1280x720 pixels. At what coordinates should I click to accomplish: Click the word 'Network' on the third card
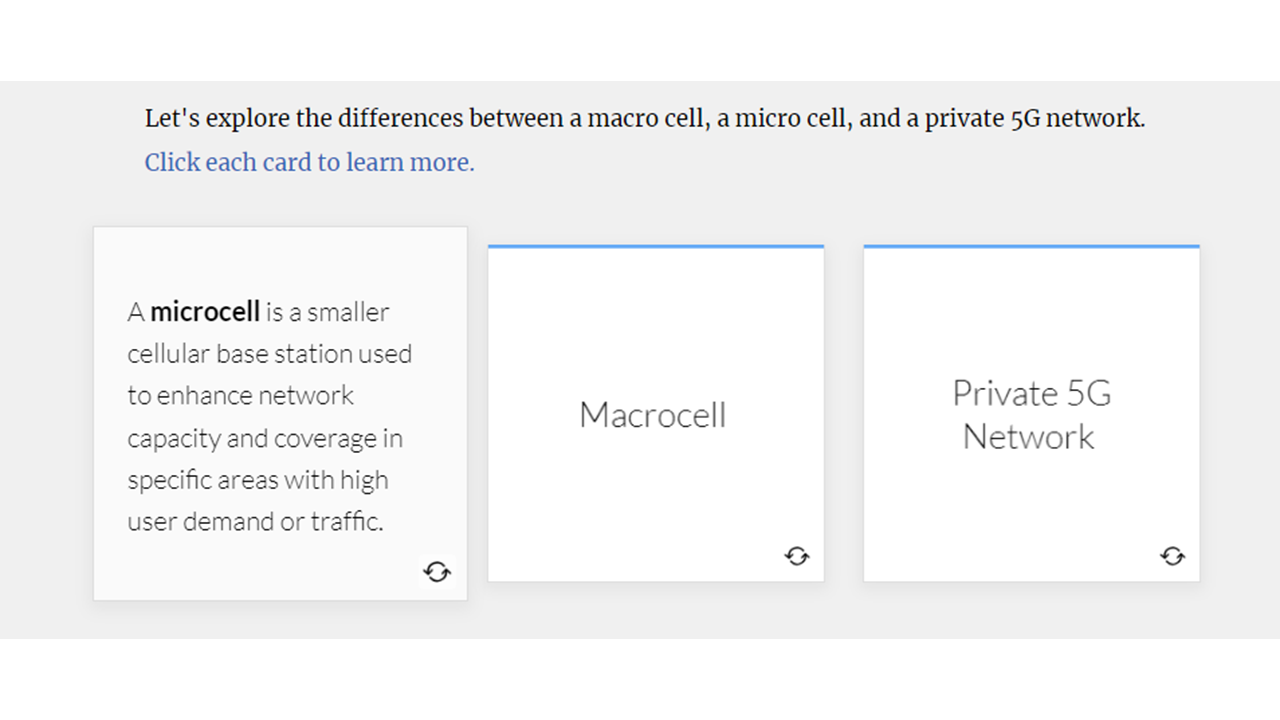pos(1029,437)
